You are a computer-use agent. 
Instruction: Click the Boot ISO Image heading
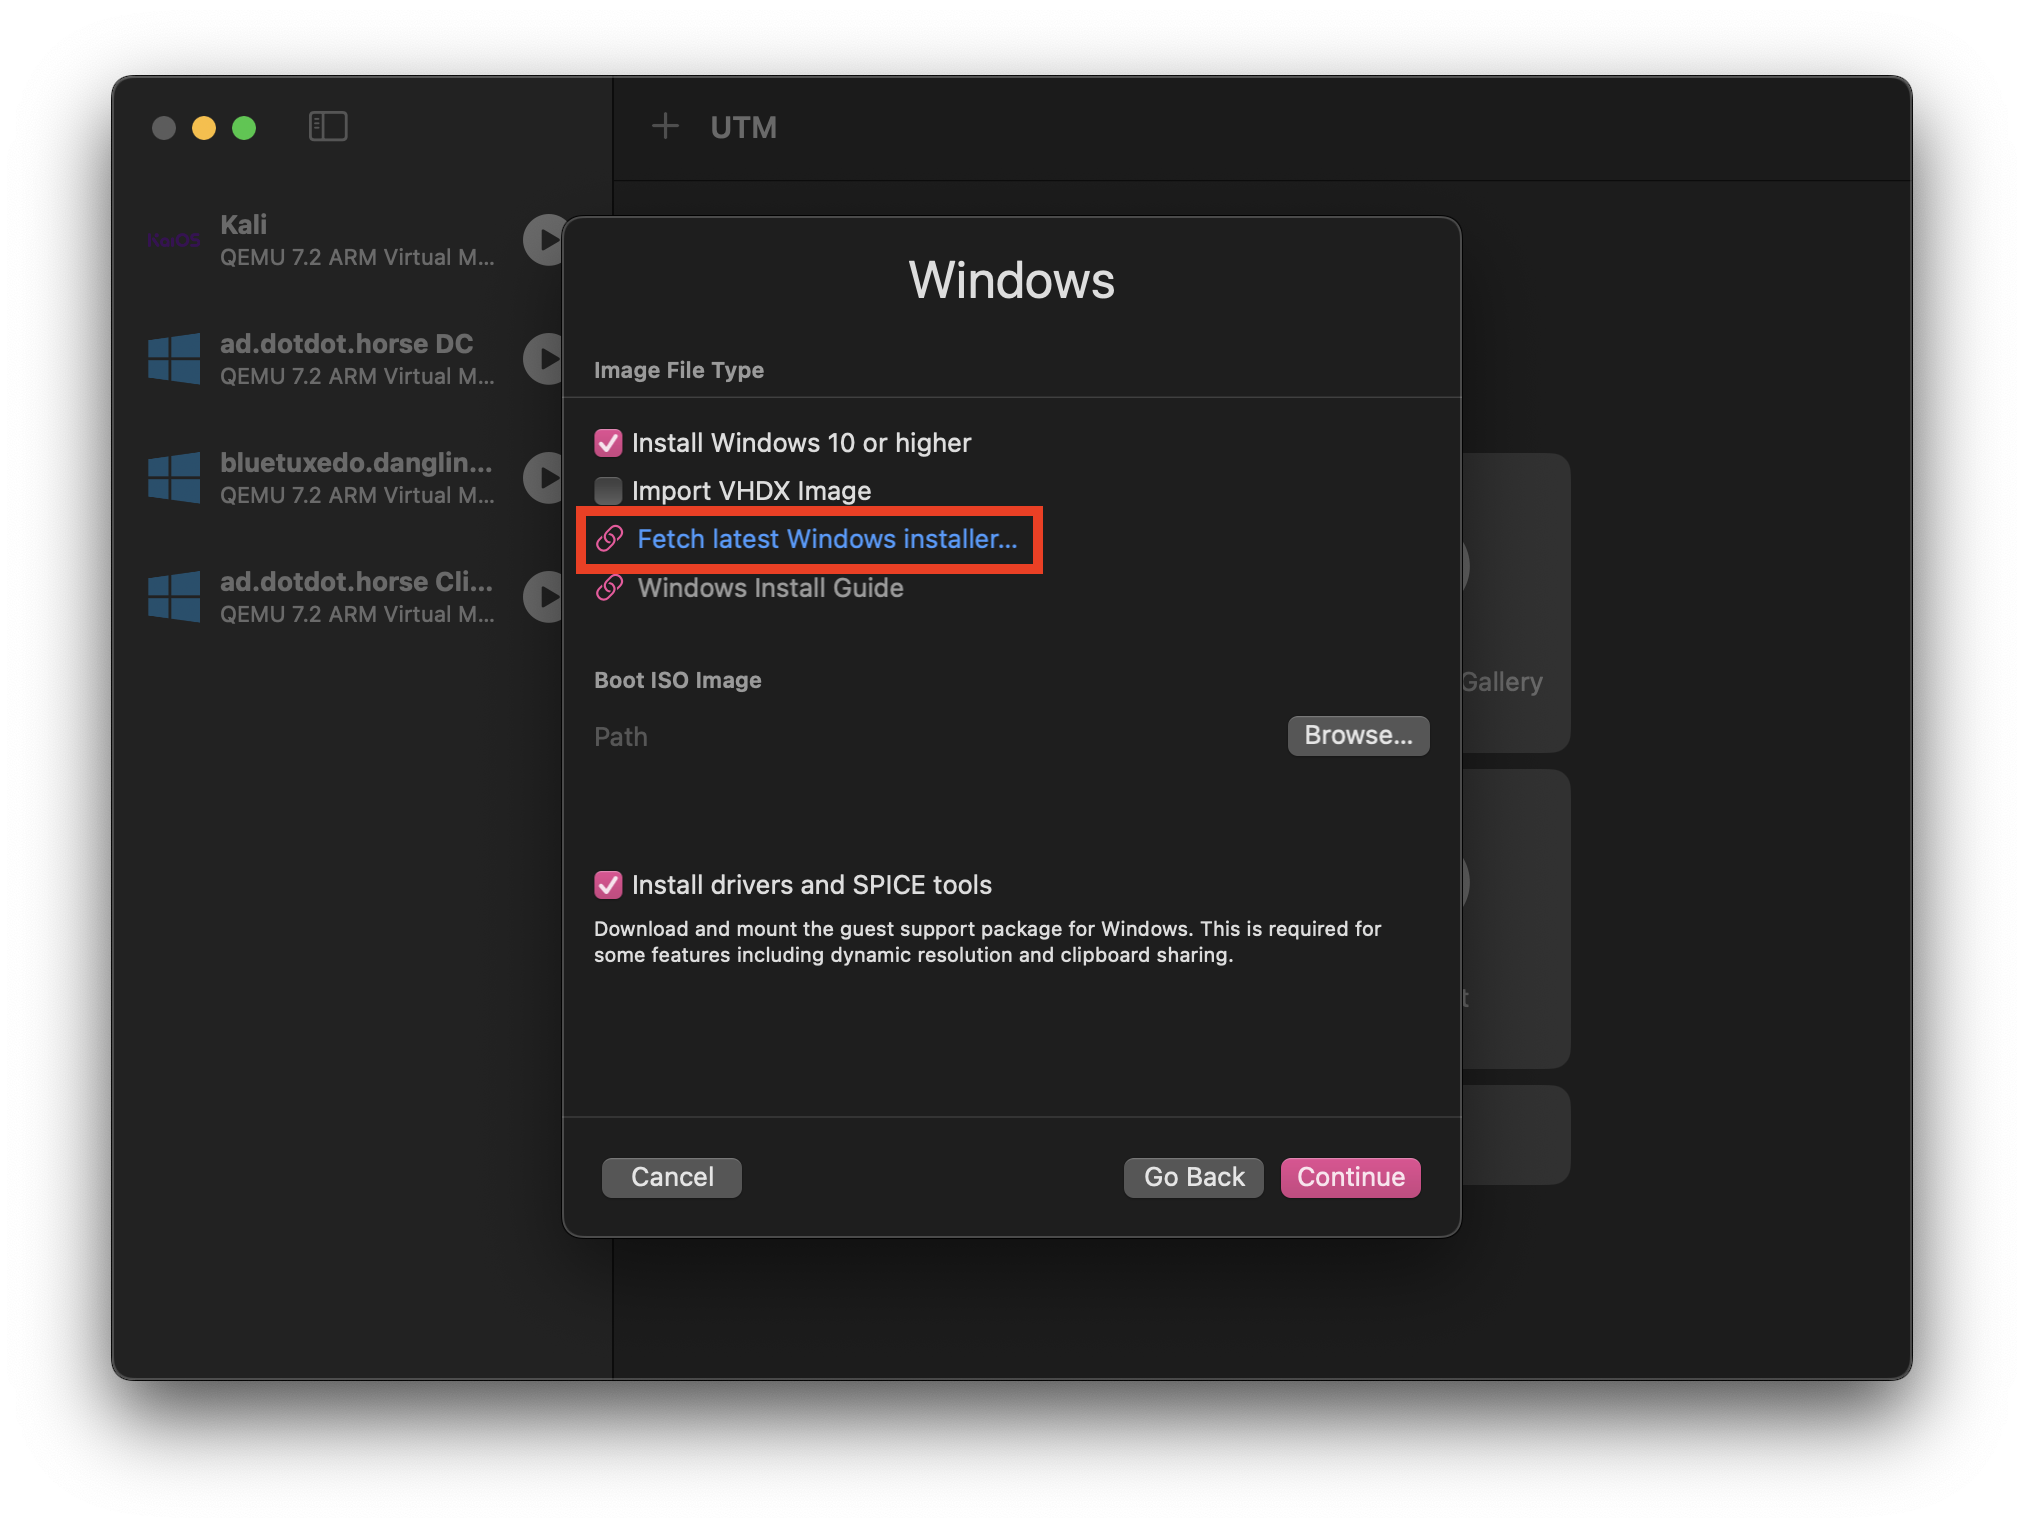(x=678, y=680)
